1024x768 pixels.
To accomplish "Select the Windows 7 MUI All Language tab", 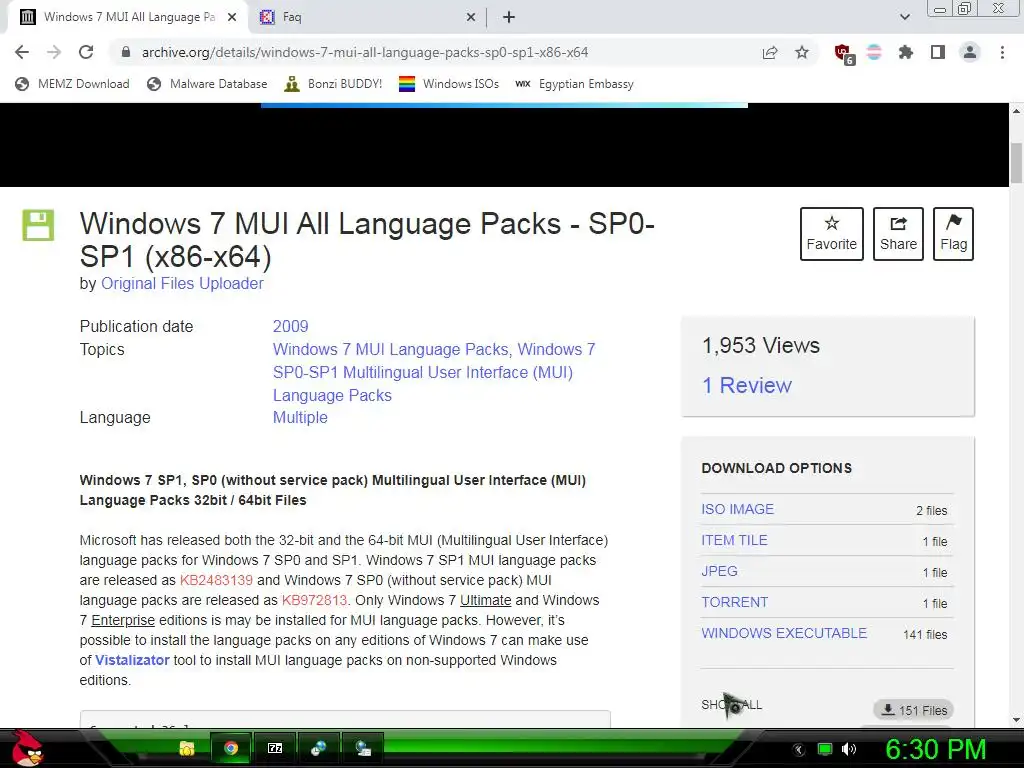I will coord(128,17).
